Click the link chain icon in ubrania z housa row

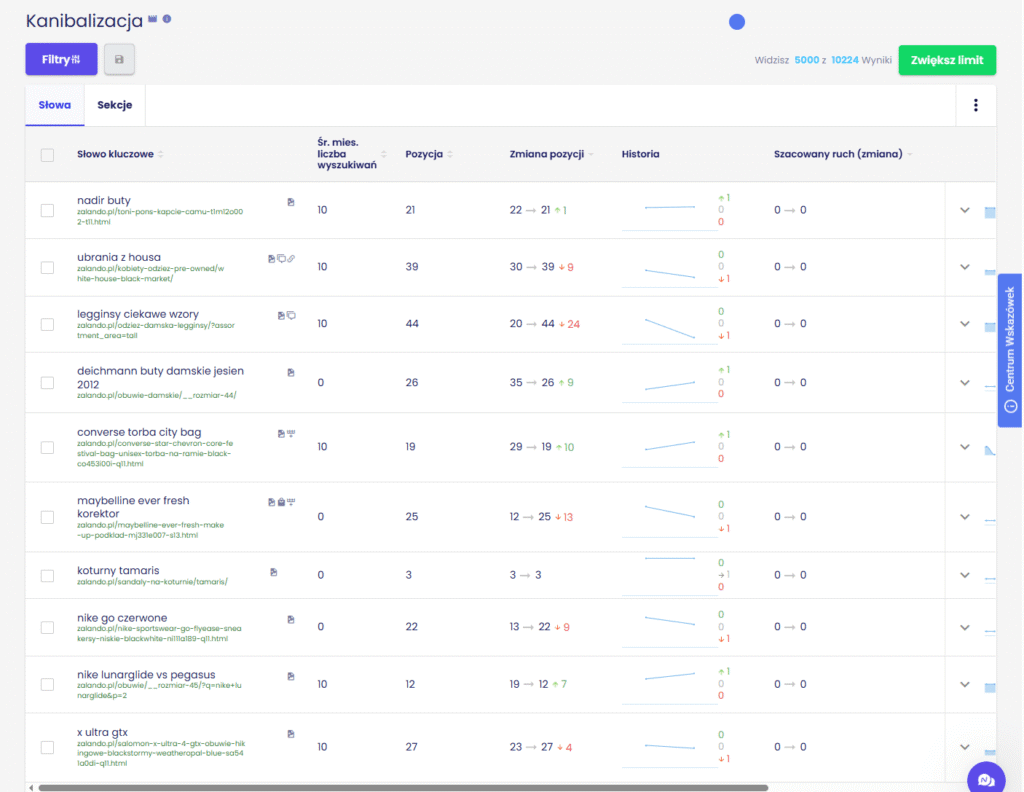tap(291, 259)
